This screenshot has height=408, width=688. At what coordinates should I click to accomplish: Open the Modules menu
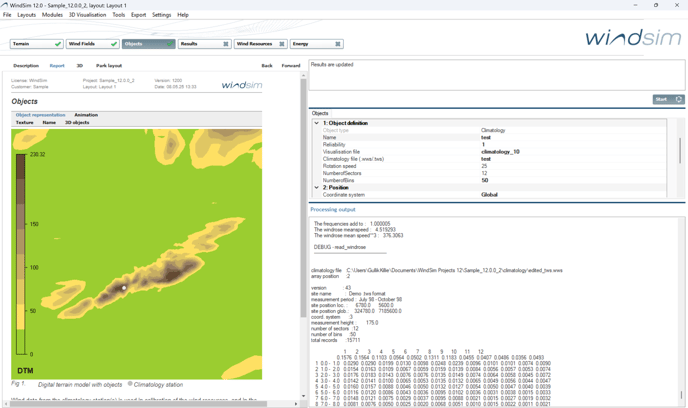pyautogui.click(x=52, y=15)
